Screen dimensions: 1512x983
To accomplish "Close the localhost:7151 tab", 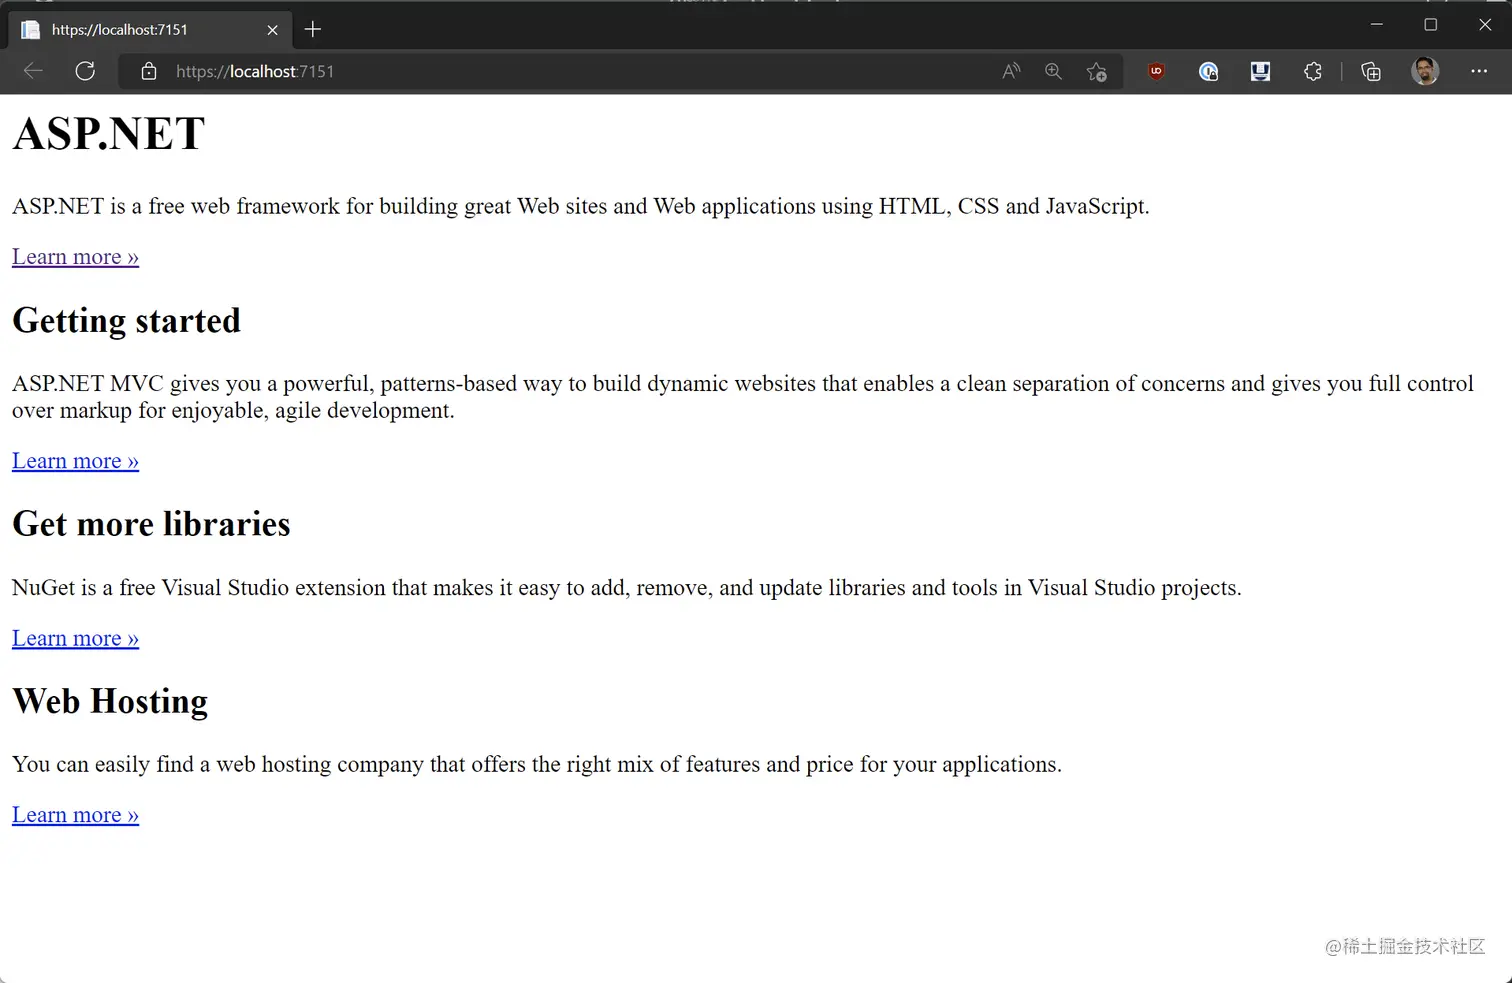I will pyautogui.click(x=272, y=30).
